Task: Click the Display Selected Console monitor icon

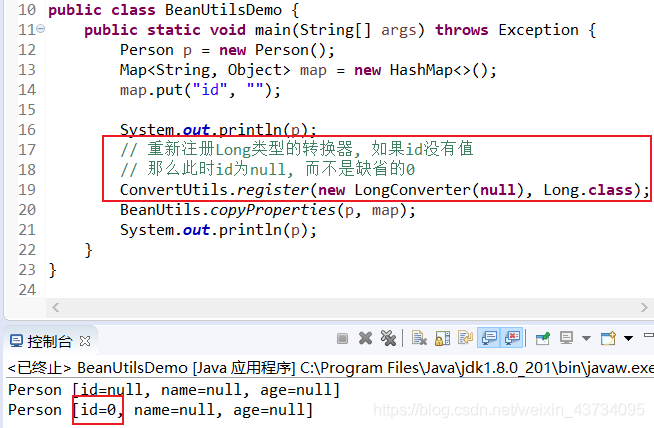Action: [x=566, y=338]
